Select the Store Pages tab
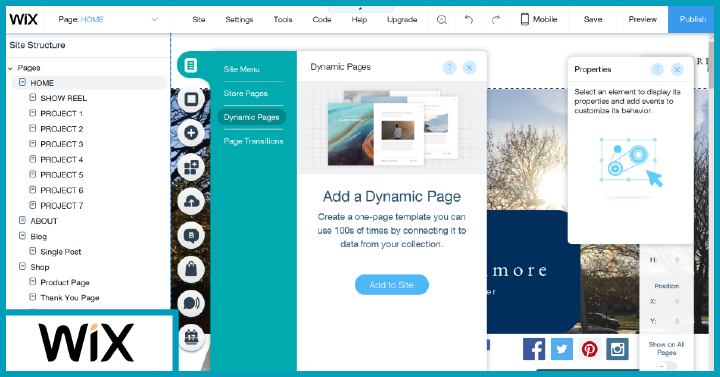This screenshot has width=720, height=377. [246, 93]
